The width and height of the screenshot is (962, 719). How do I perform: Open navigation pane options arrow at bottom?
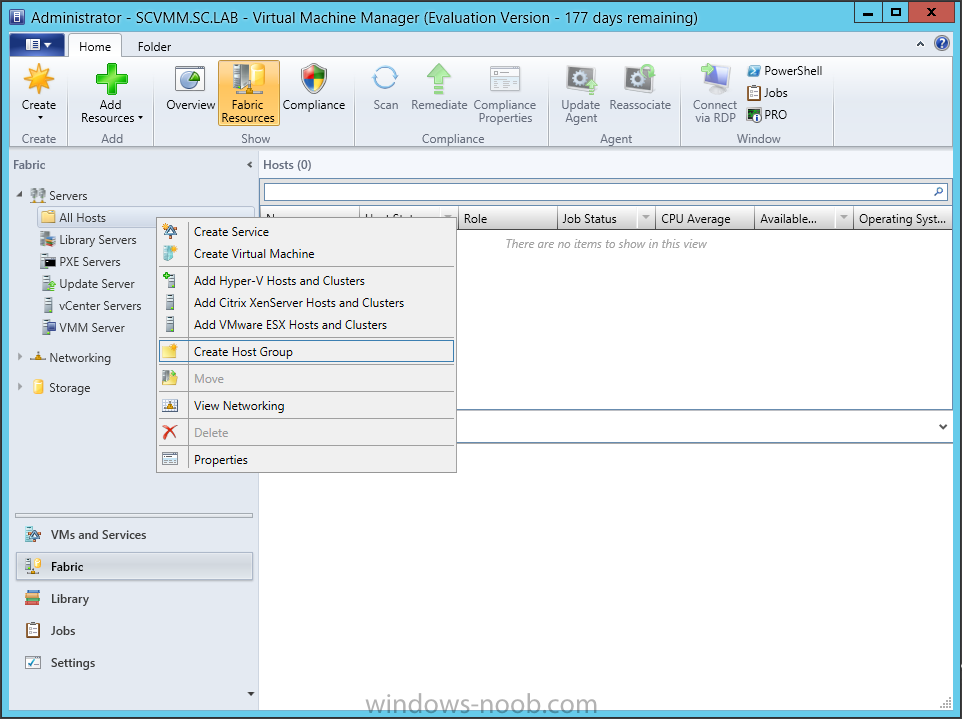(250, 694)
